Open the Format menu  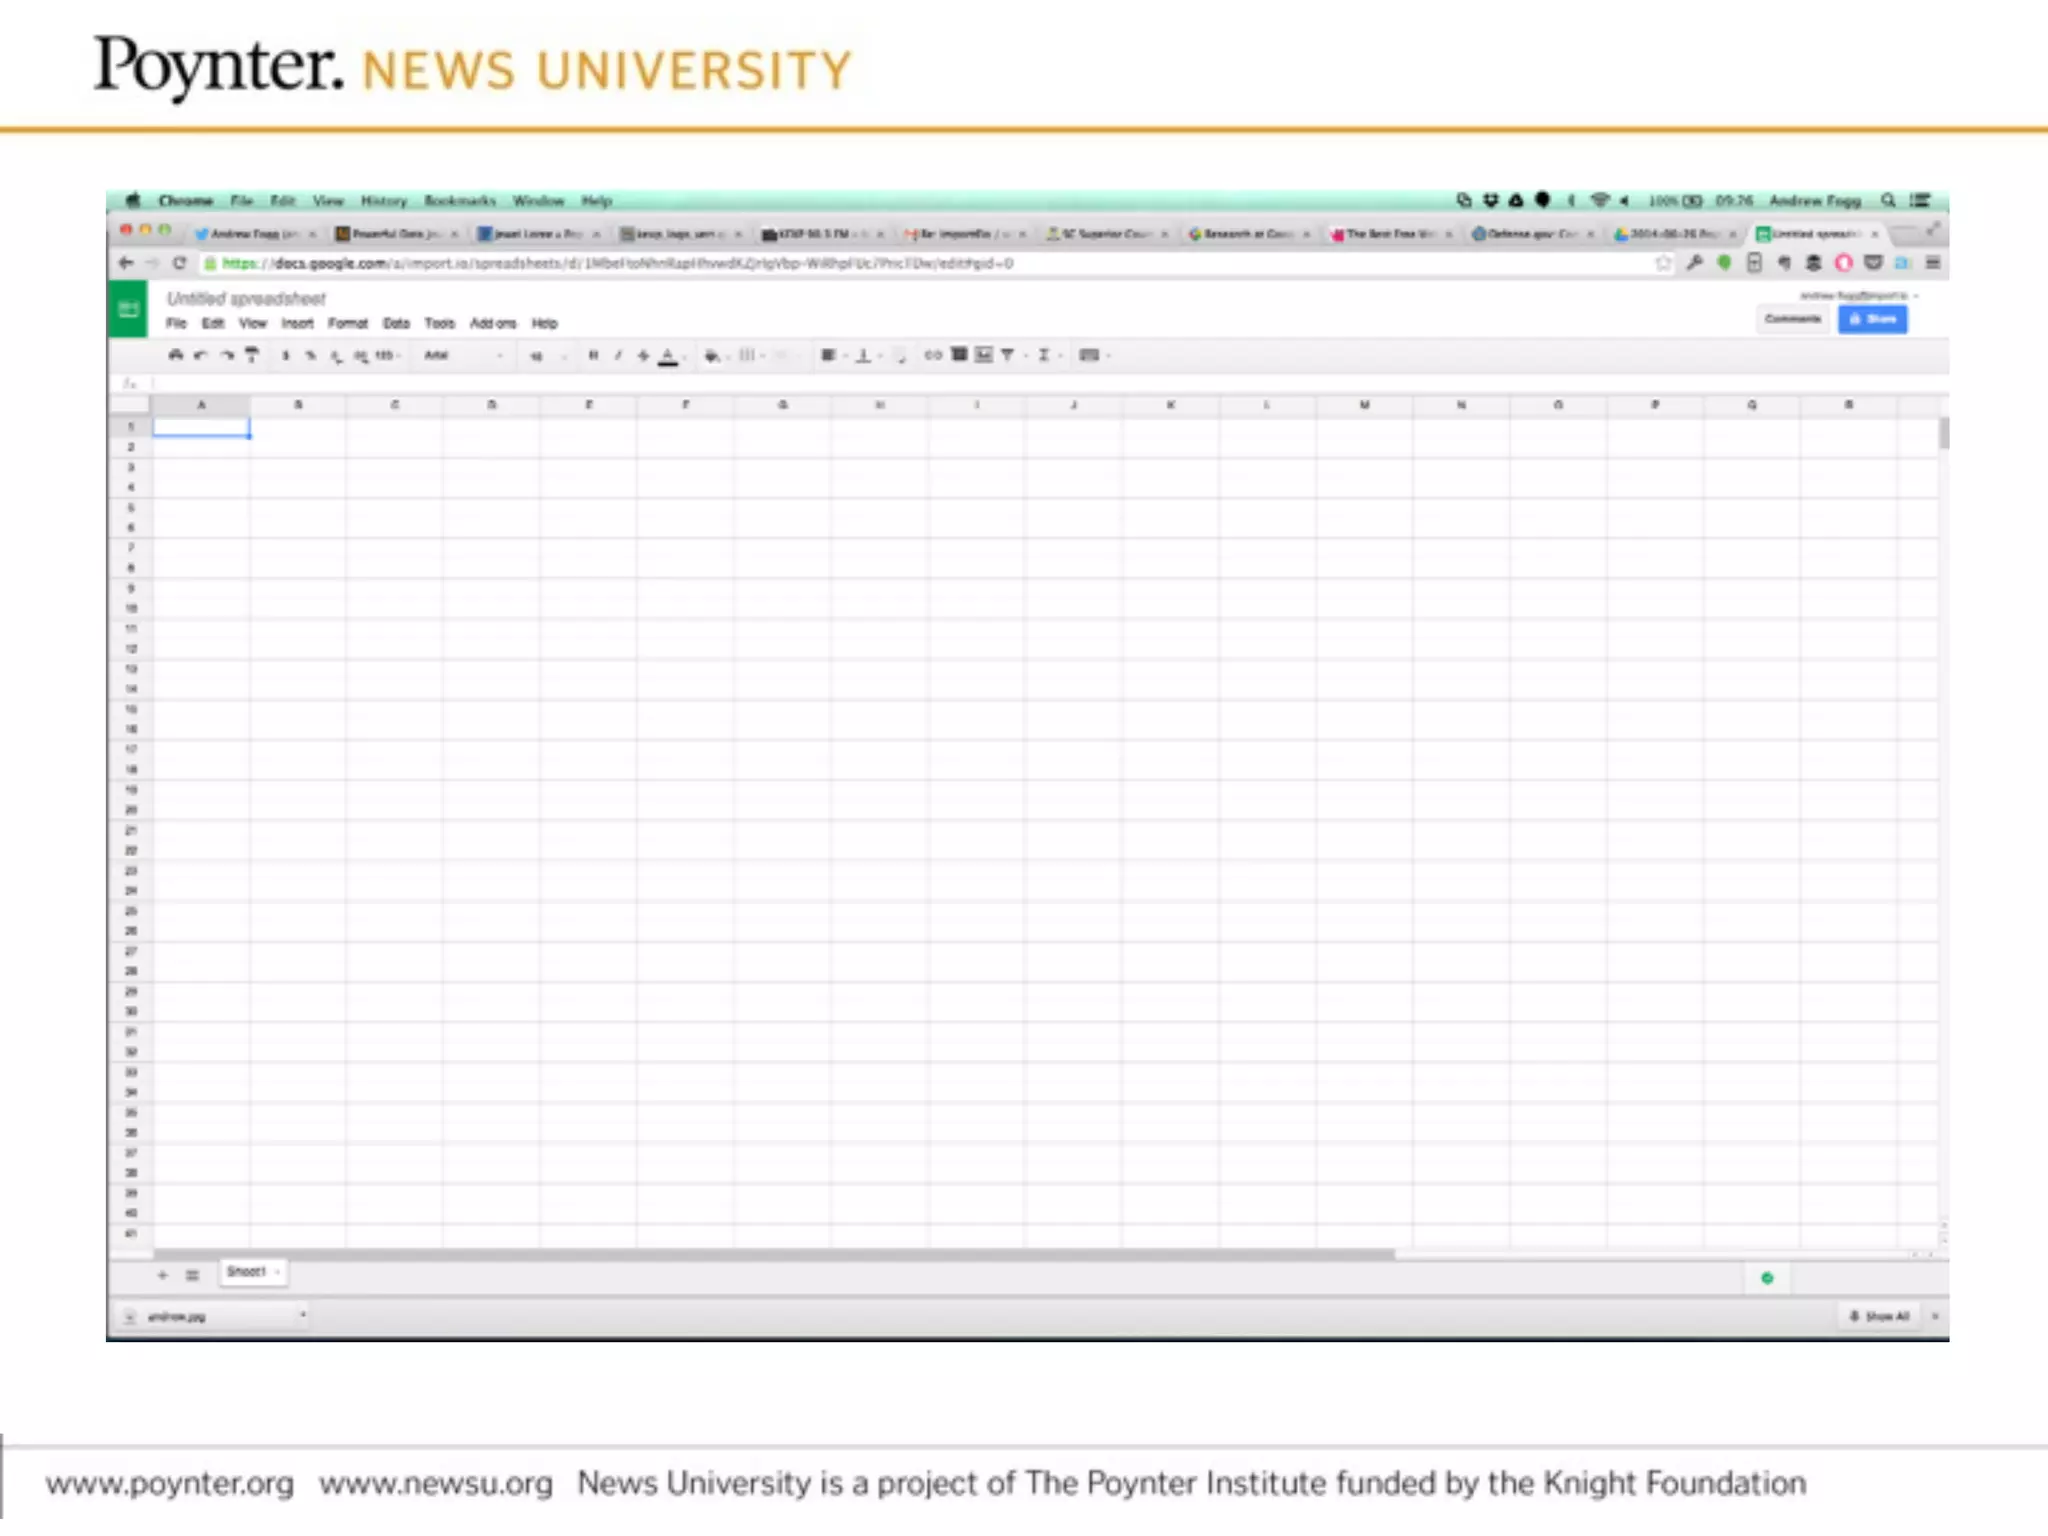pyautogui.click(x=348, y=323)
